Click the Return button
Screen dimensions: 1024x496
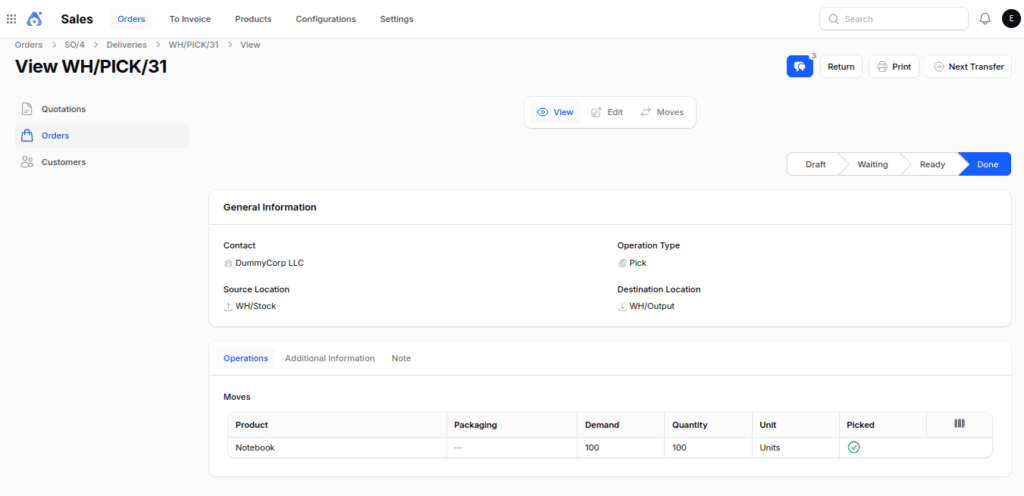pos(841,67)
